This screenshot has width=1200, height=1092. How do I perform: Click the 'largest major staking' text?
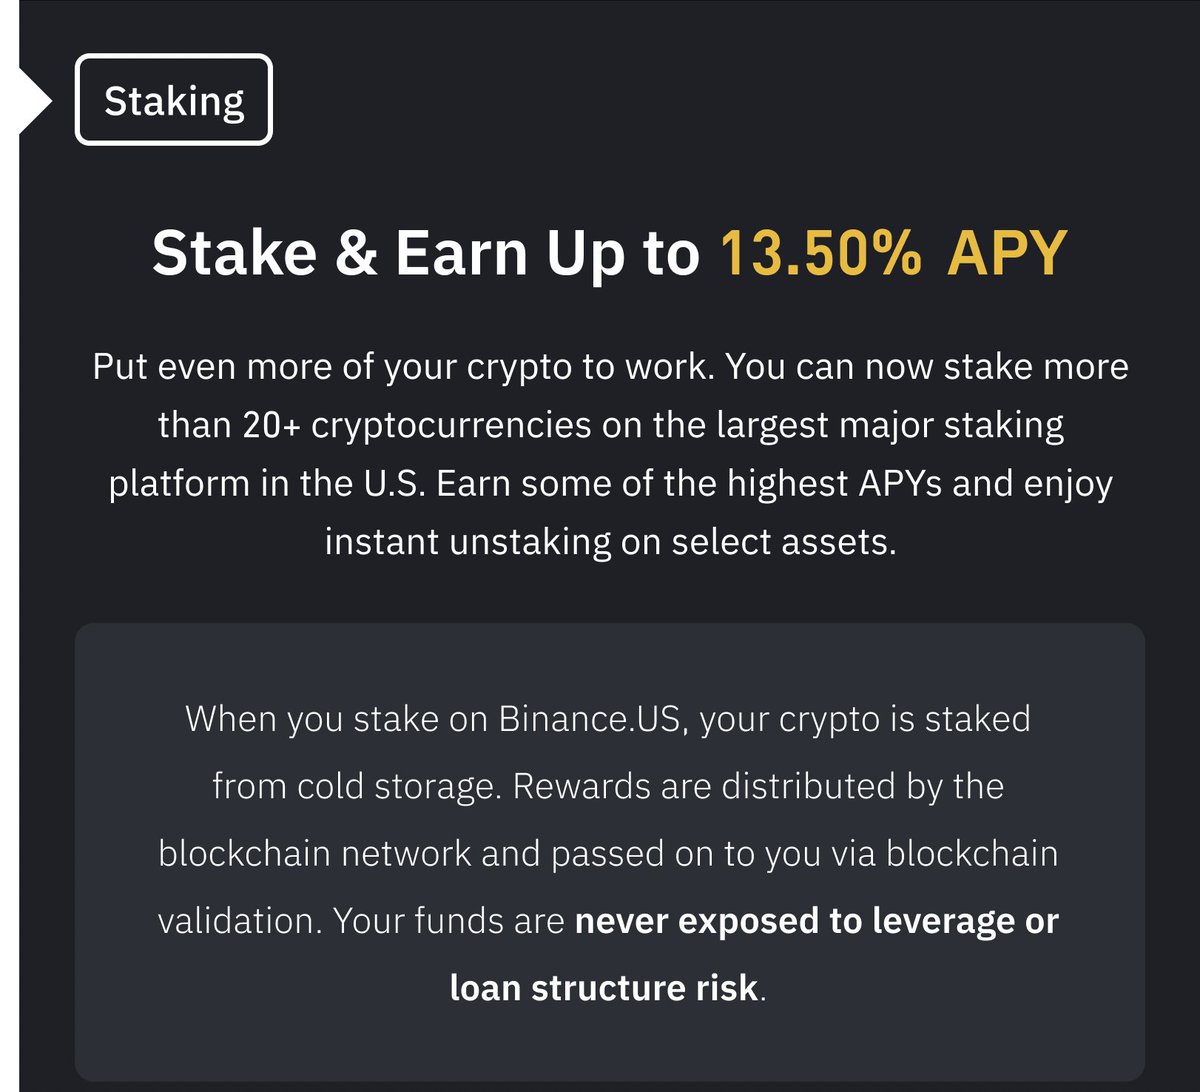tap(890, 426)
